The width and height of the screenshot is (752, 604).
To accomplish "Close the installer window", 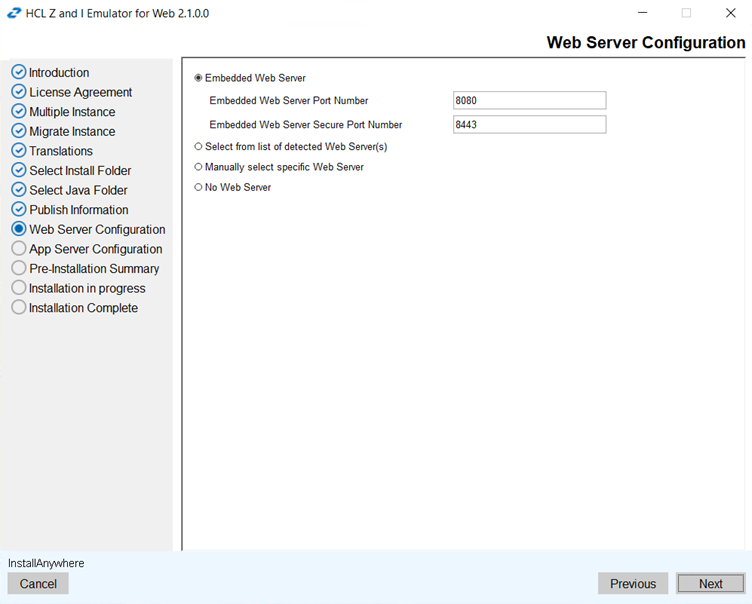I will point(730,13).
